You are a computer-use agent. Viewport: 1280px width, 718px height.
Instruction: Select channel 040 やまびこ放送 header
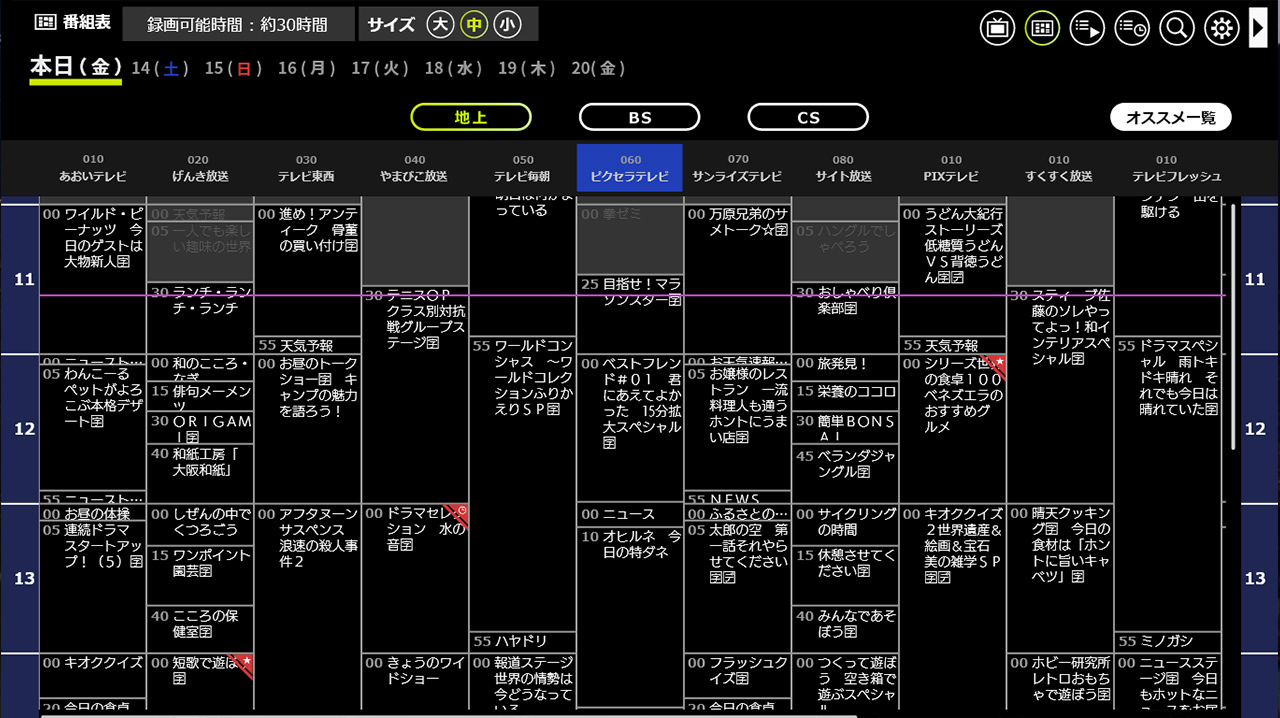tap(415, 168)
